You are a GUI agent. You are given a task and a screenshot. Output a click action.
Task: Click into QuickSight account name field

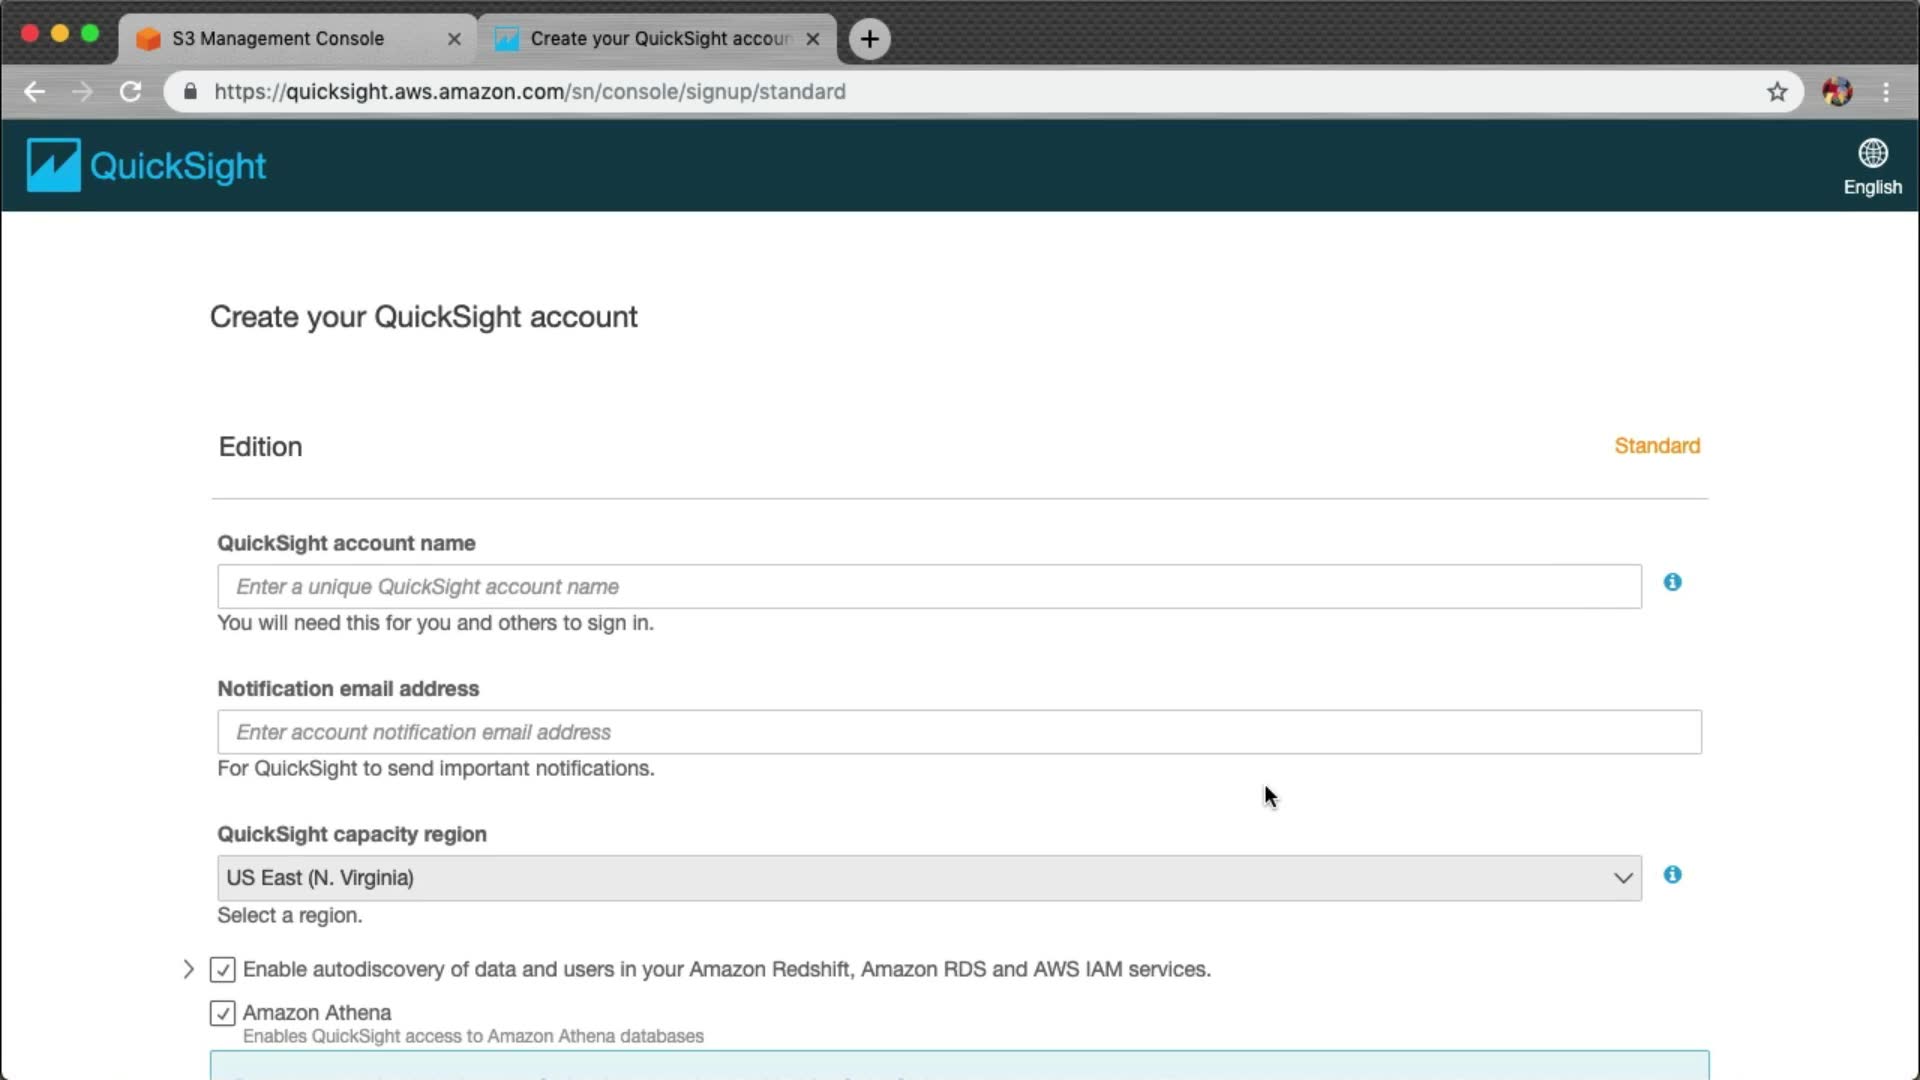click(x=928, y=587)
